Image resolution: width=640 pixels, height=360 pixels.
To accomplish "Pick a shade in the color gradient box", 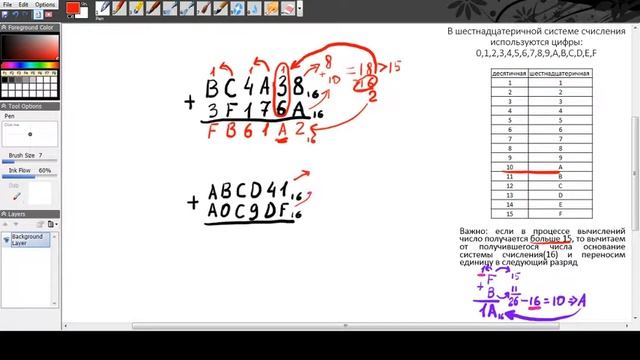I will 30,47.
